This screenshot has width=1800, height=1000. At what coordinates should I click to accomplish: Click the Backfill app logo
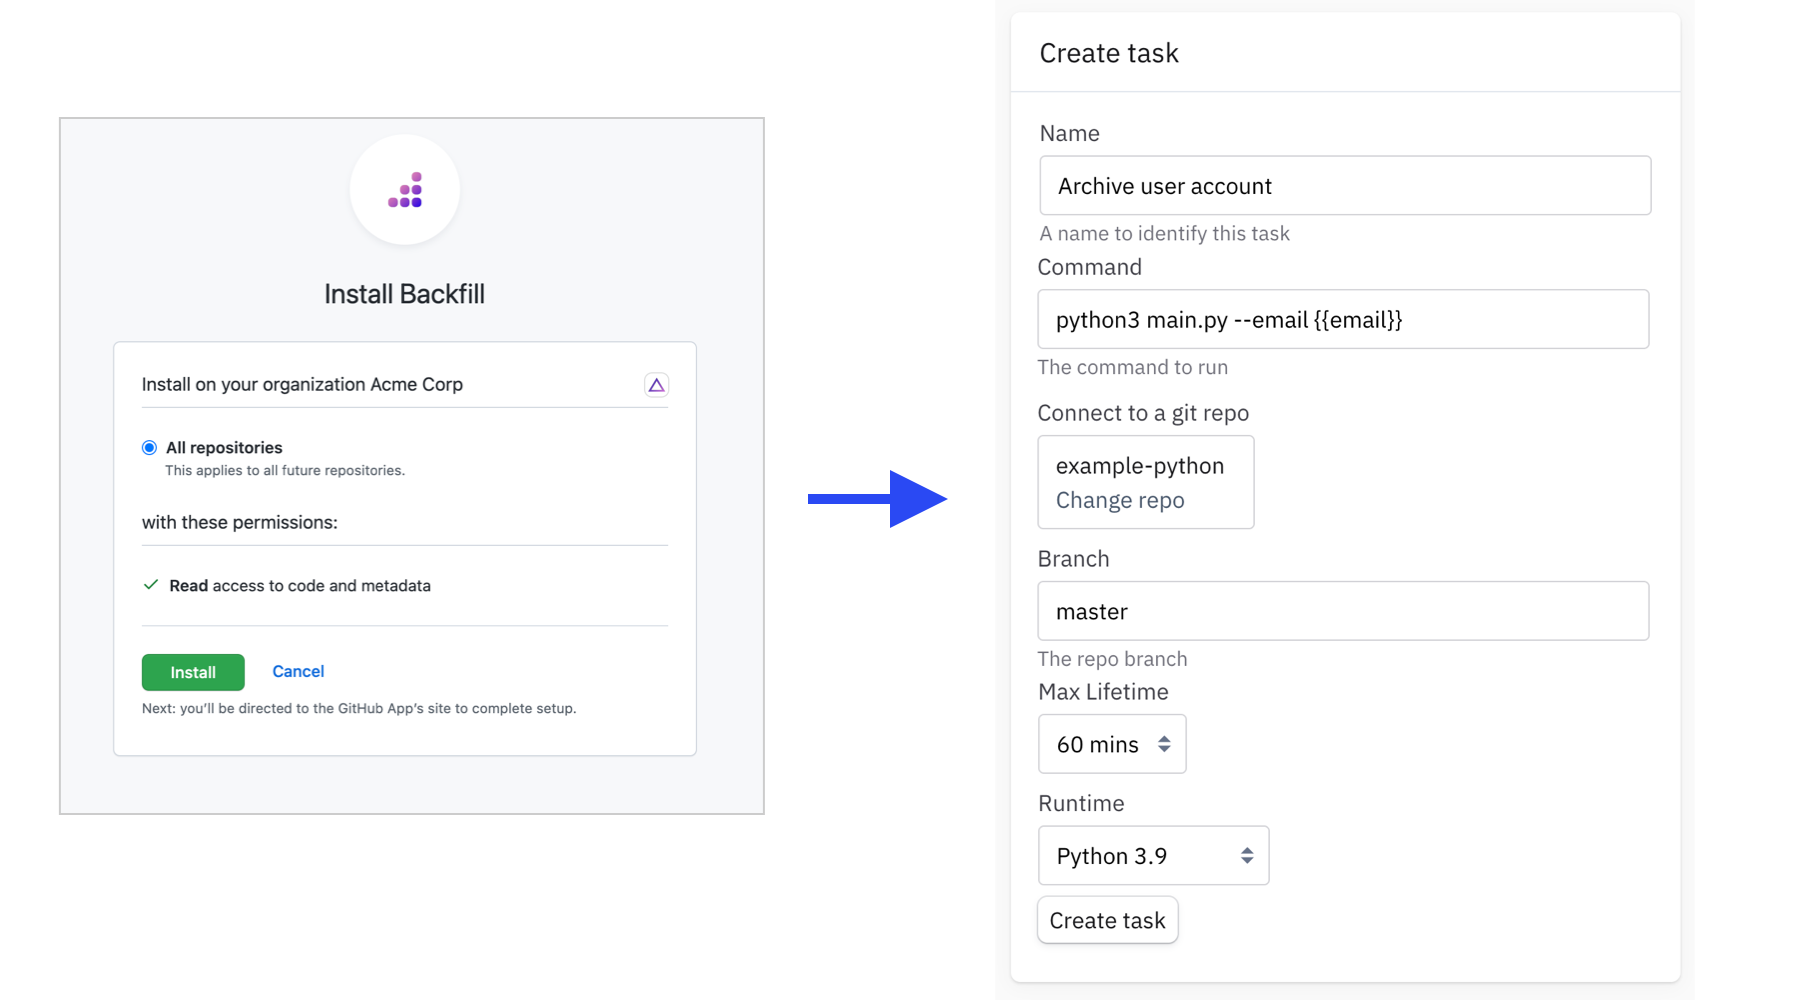[405, 190]
